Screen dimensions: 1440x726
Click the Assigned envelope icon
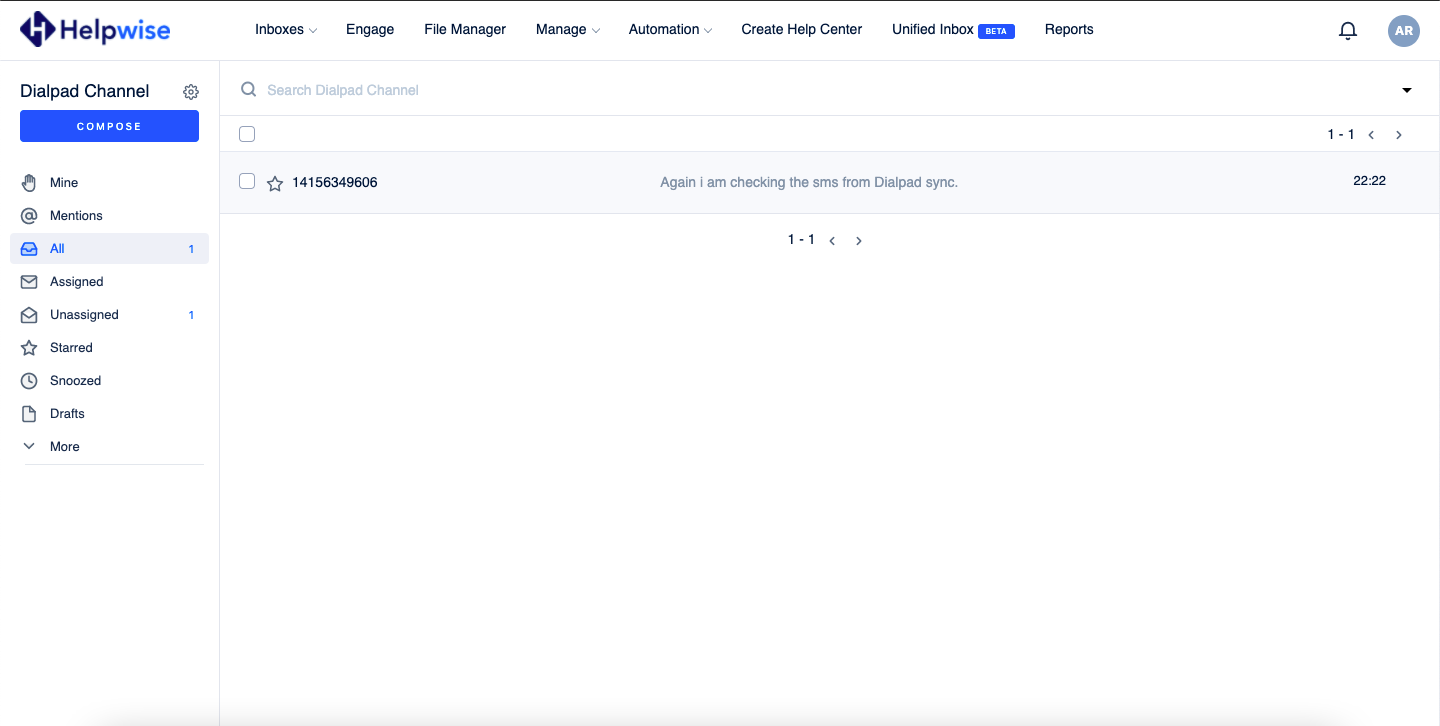(29, 282)
